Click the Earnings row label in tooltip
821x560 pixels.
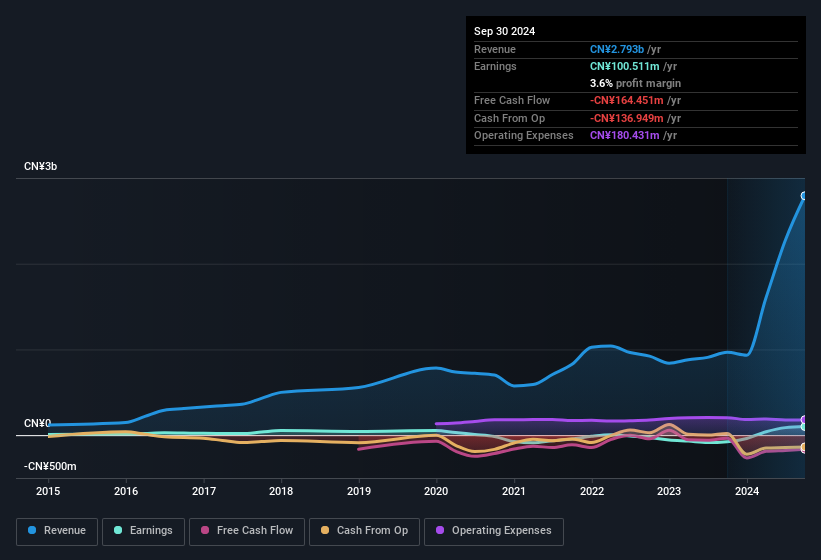pyautogui.click(x=495, y=66)
